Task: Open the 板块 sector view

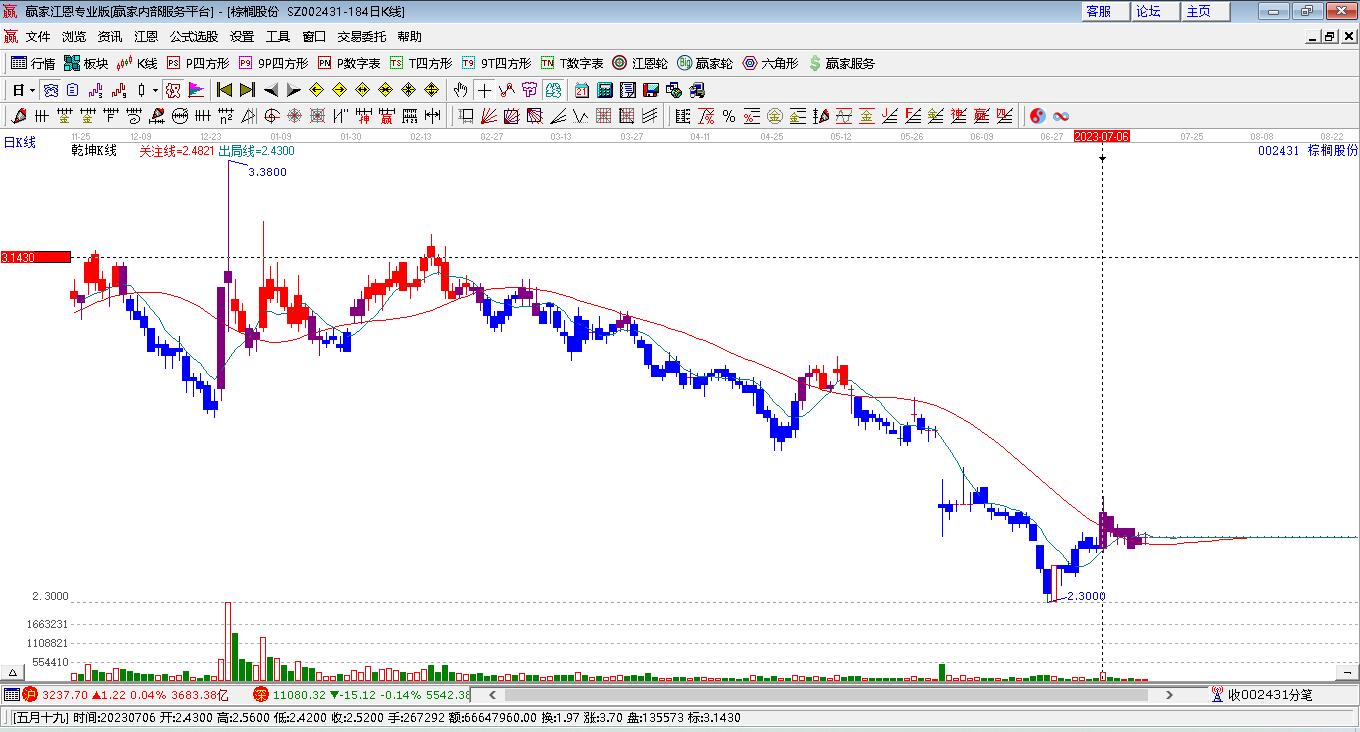Action: (x=86, y=63)
